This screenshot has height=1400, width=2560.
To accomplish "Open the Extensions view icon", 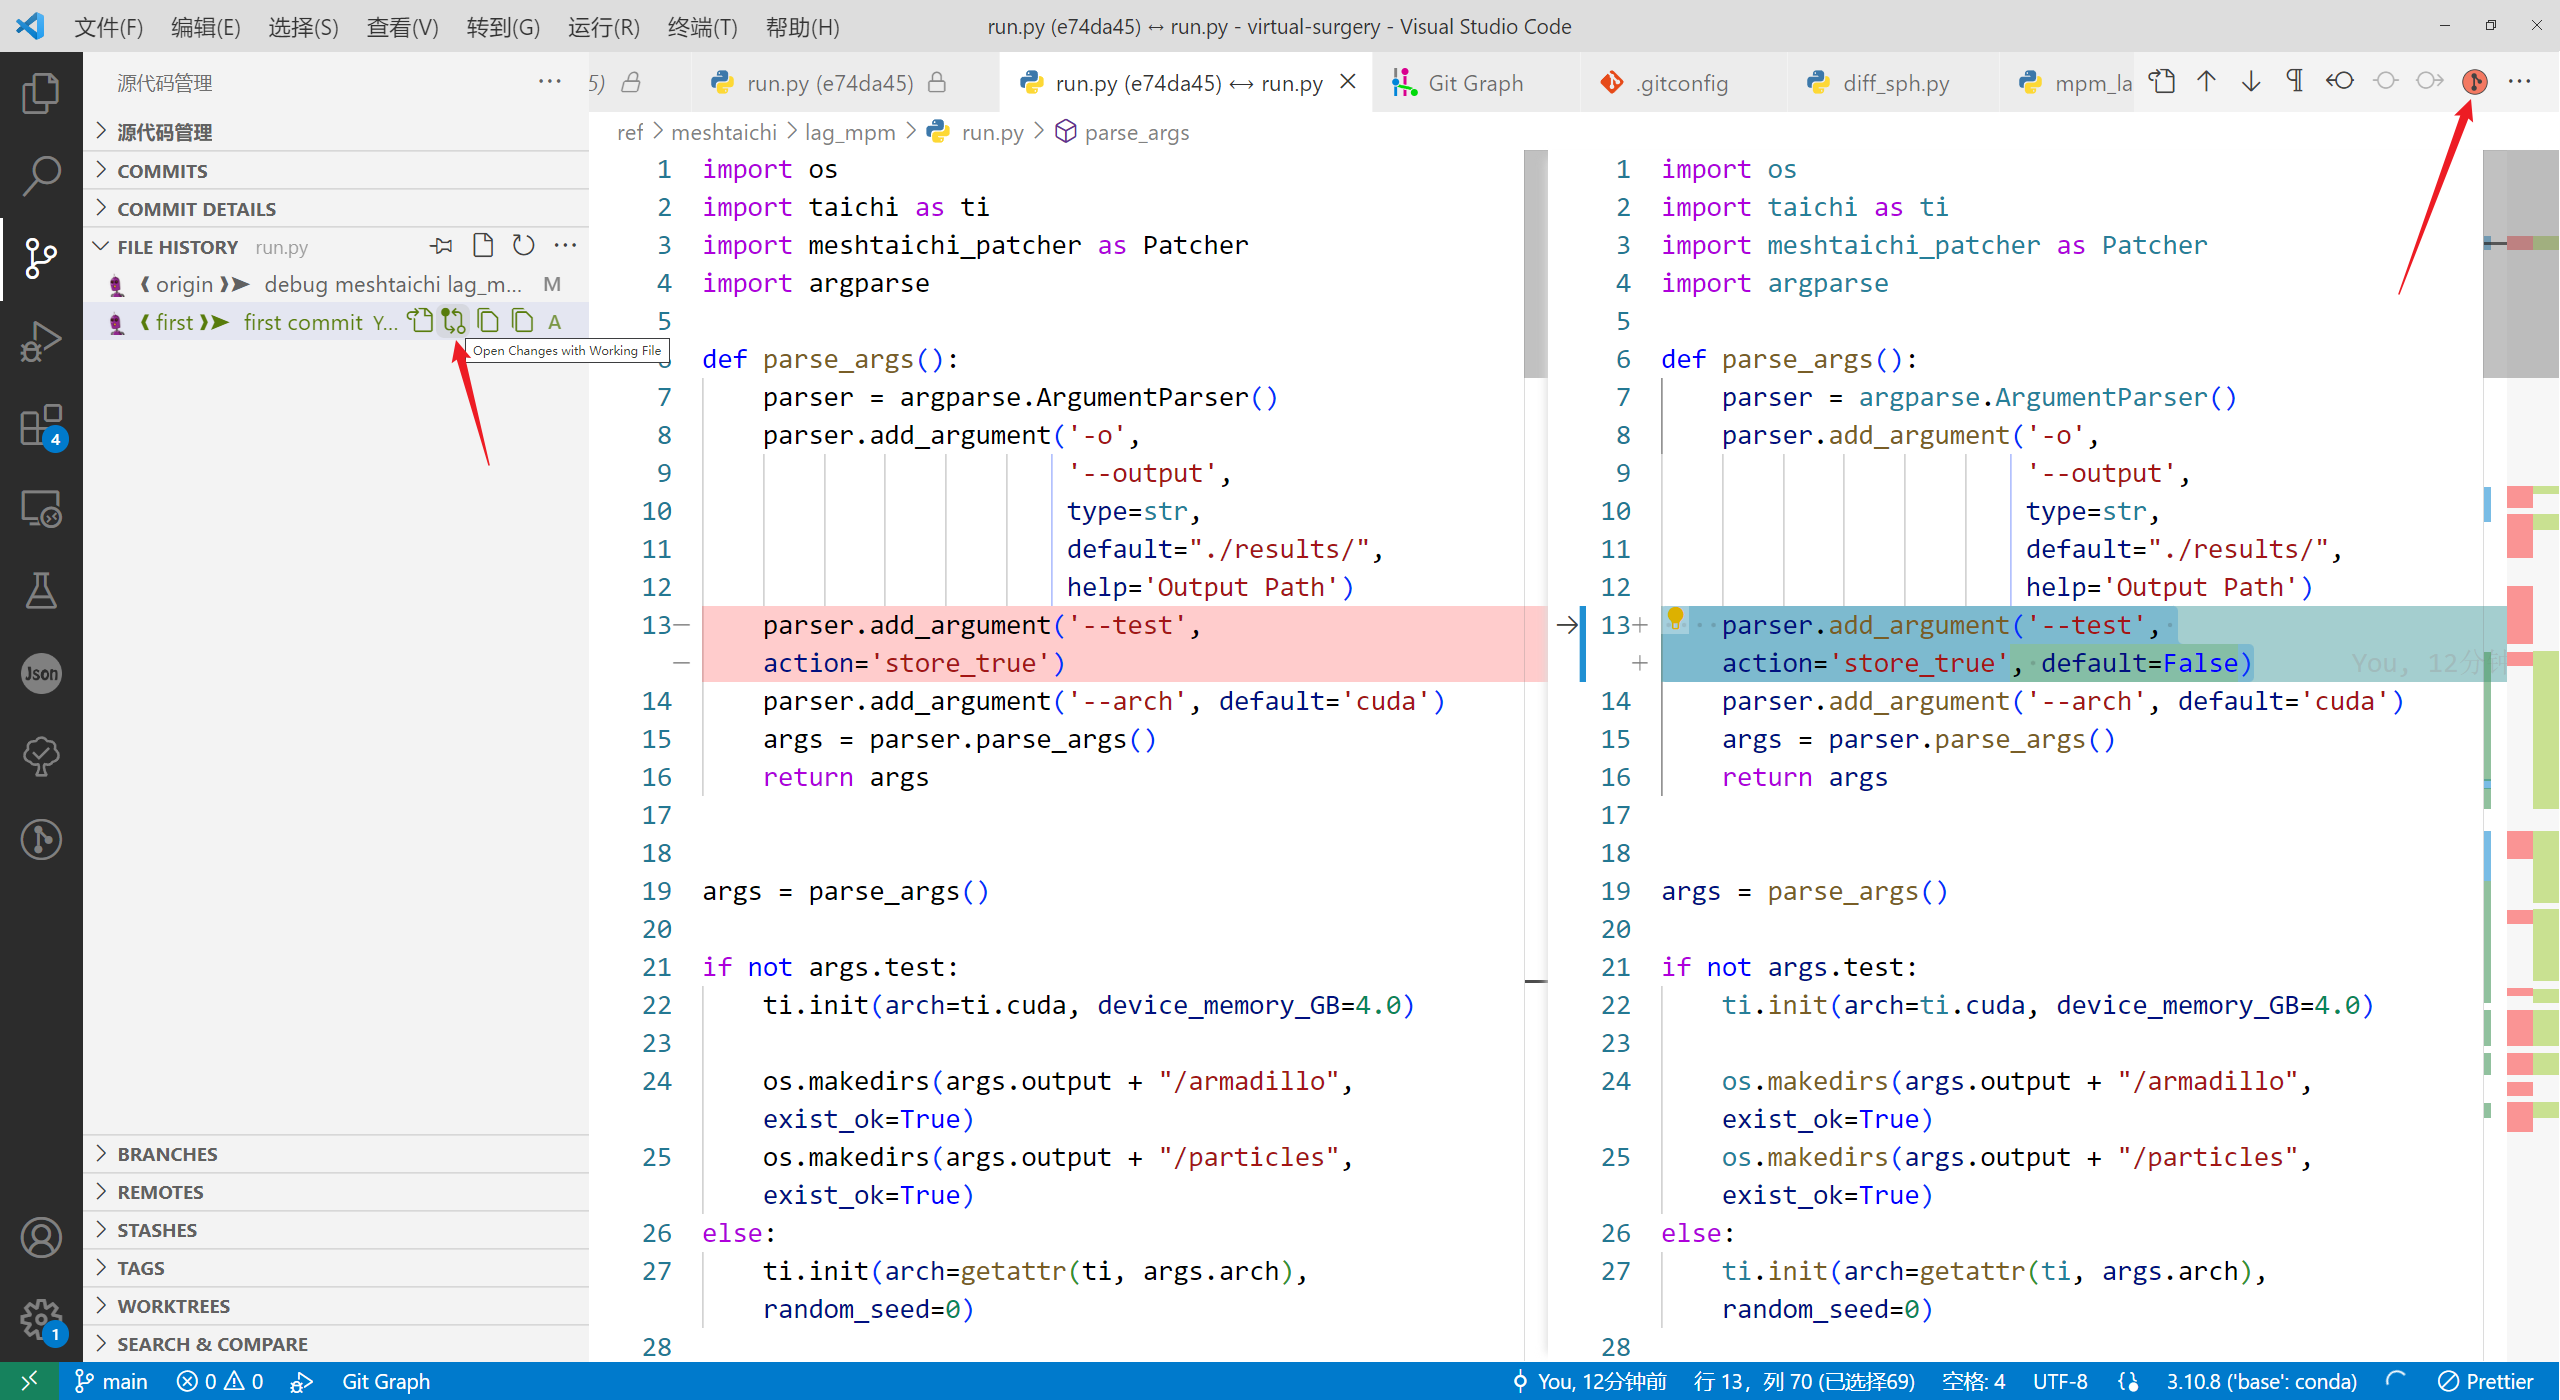I will click(41, 425).
